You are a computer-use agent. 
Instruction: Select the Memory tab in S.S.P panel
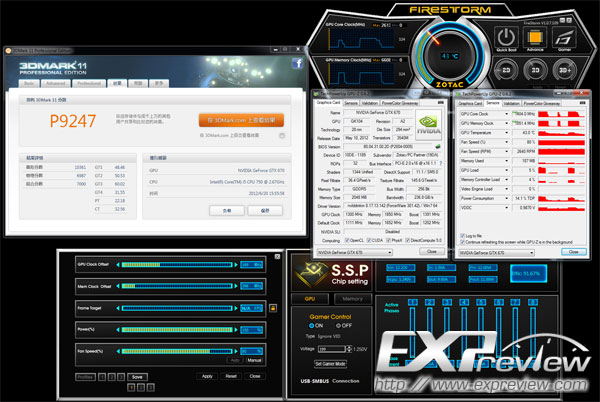point(352,299)
